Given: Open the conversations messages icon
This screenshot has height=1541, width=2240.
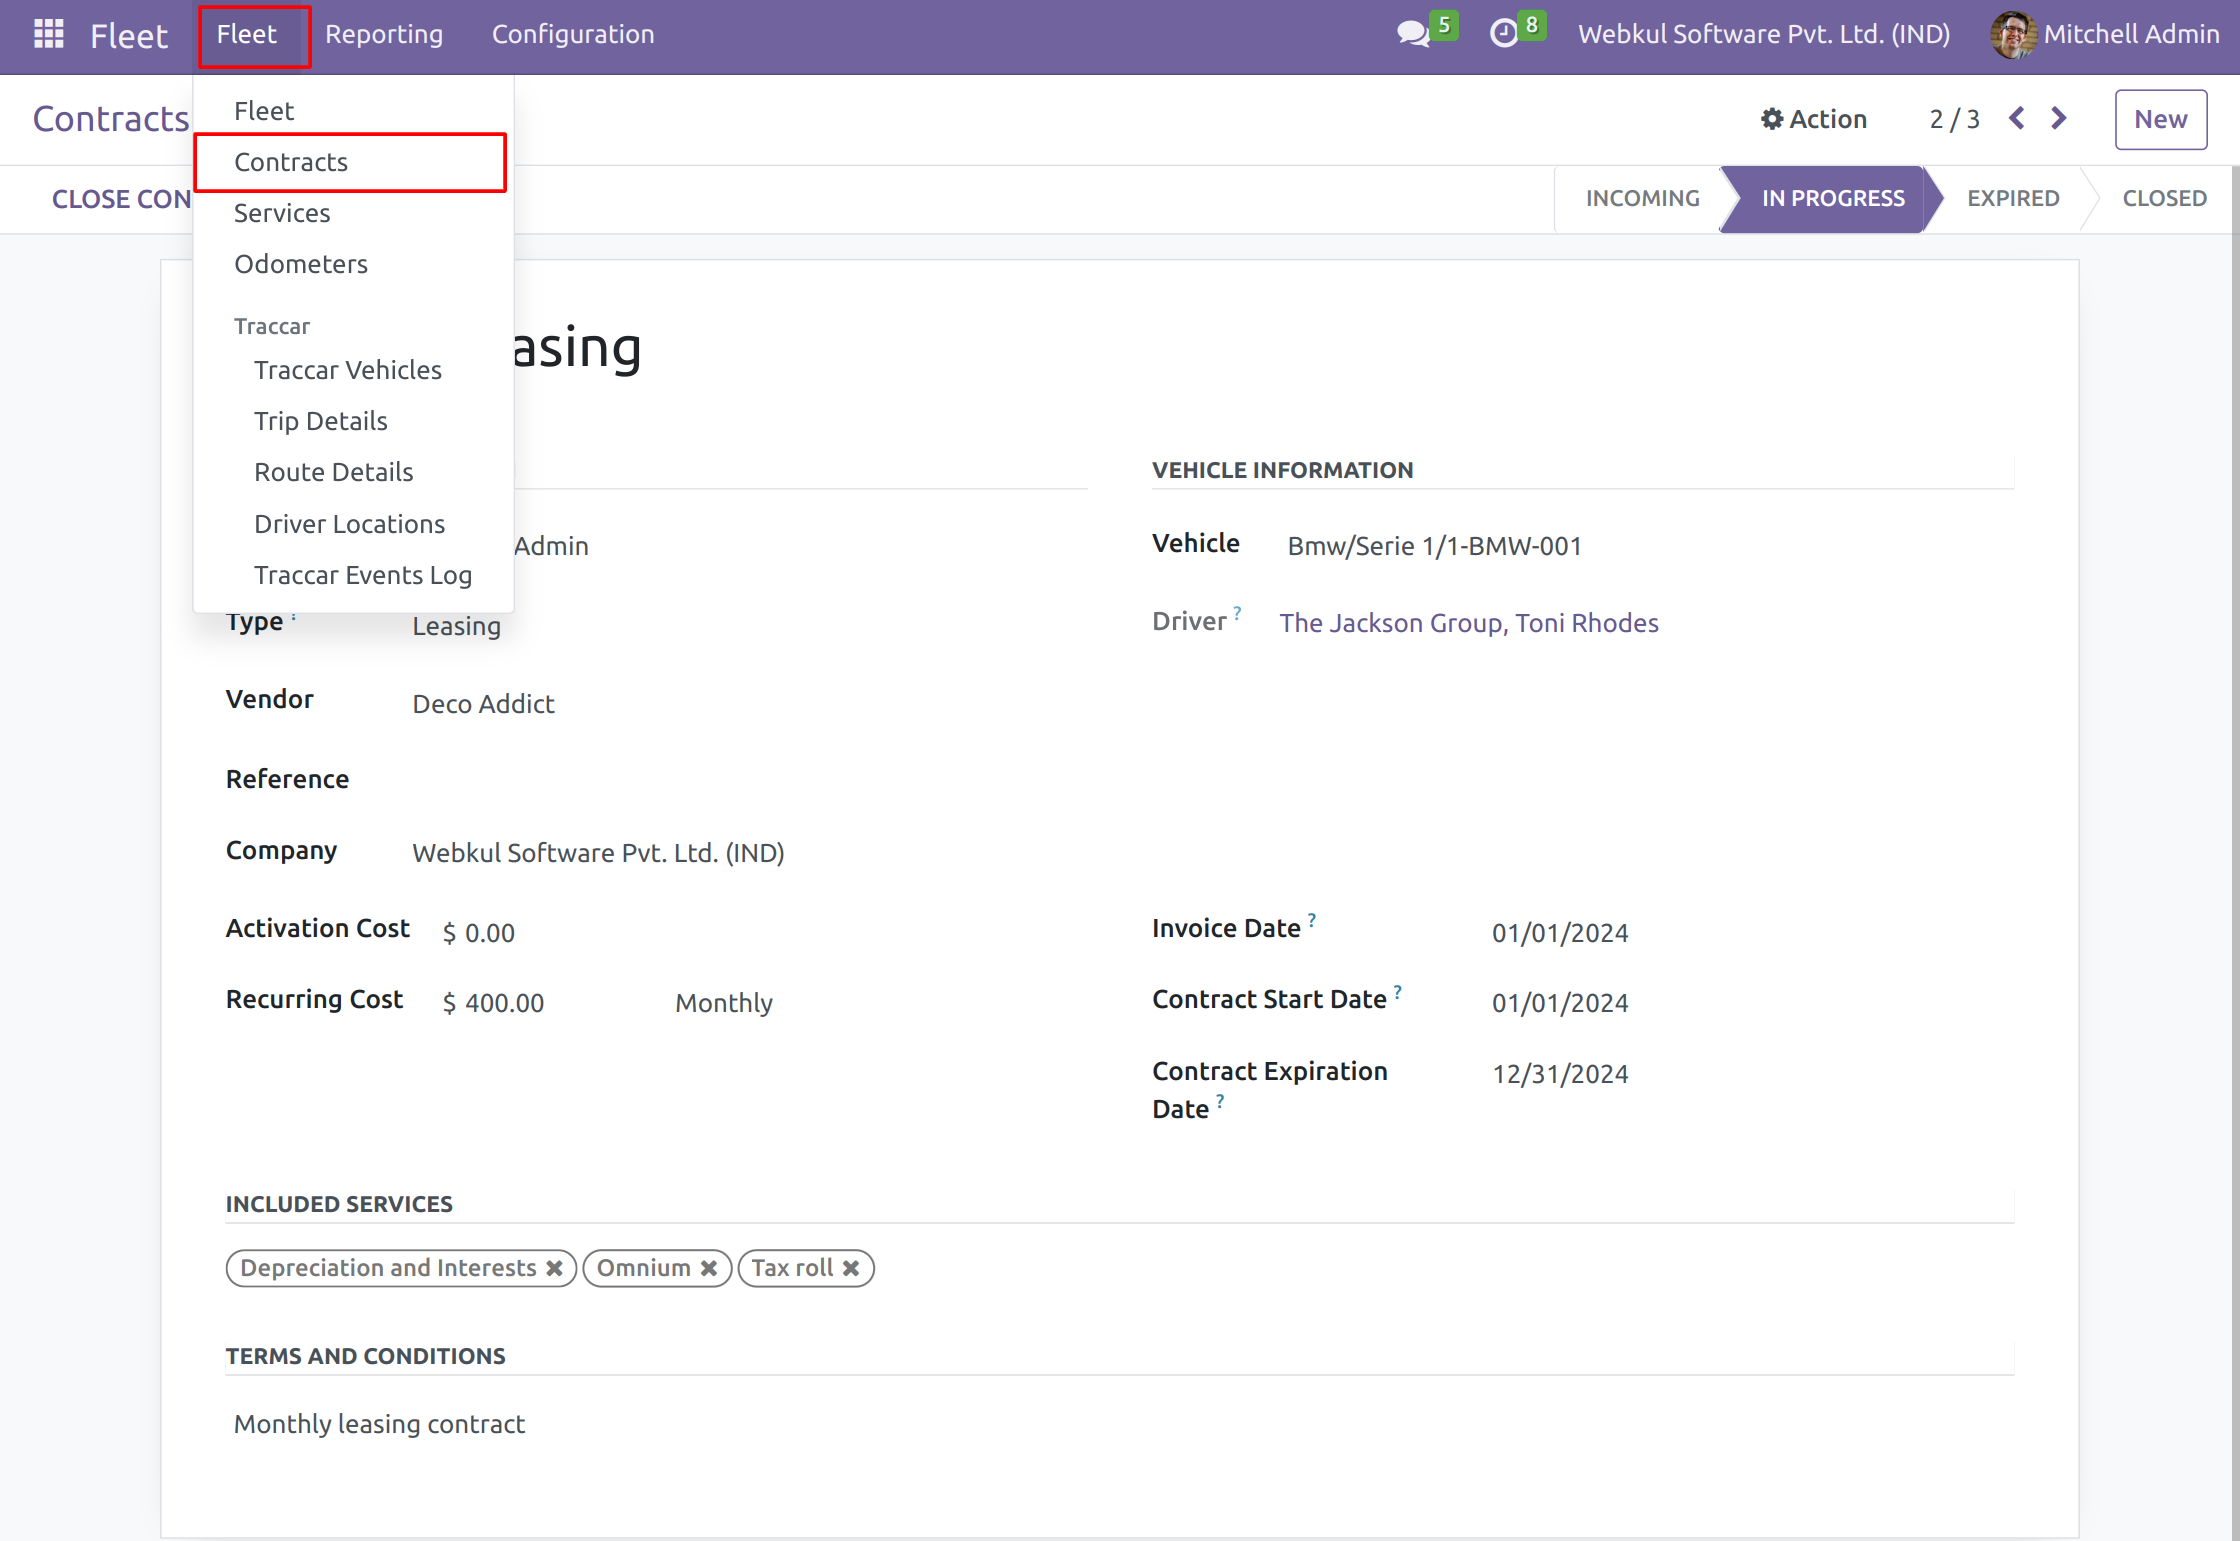Looking at the screenshot, I should pyautogui.click(x=1412, y=34).
